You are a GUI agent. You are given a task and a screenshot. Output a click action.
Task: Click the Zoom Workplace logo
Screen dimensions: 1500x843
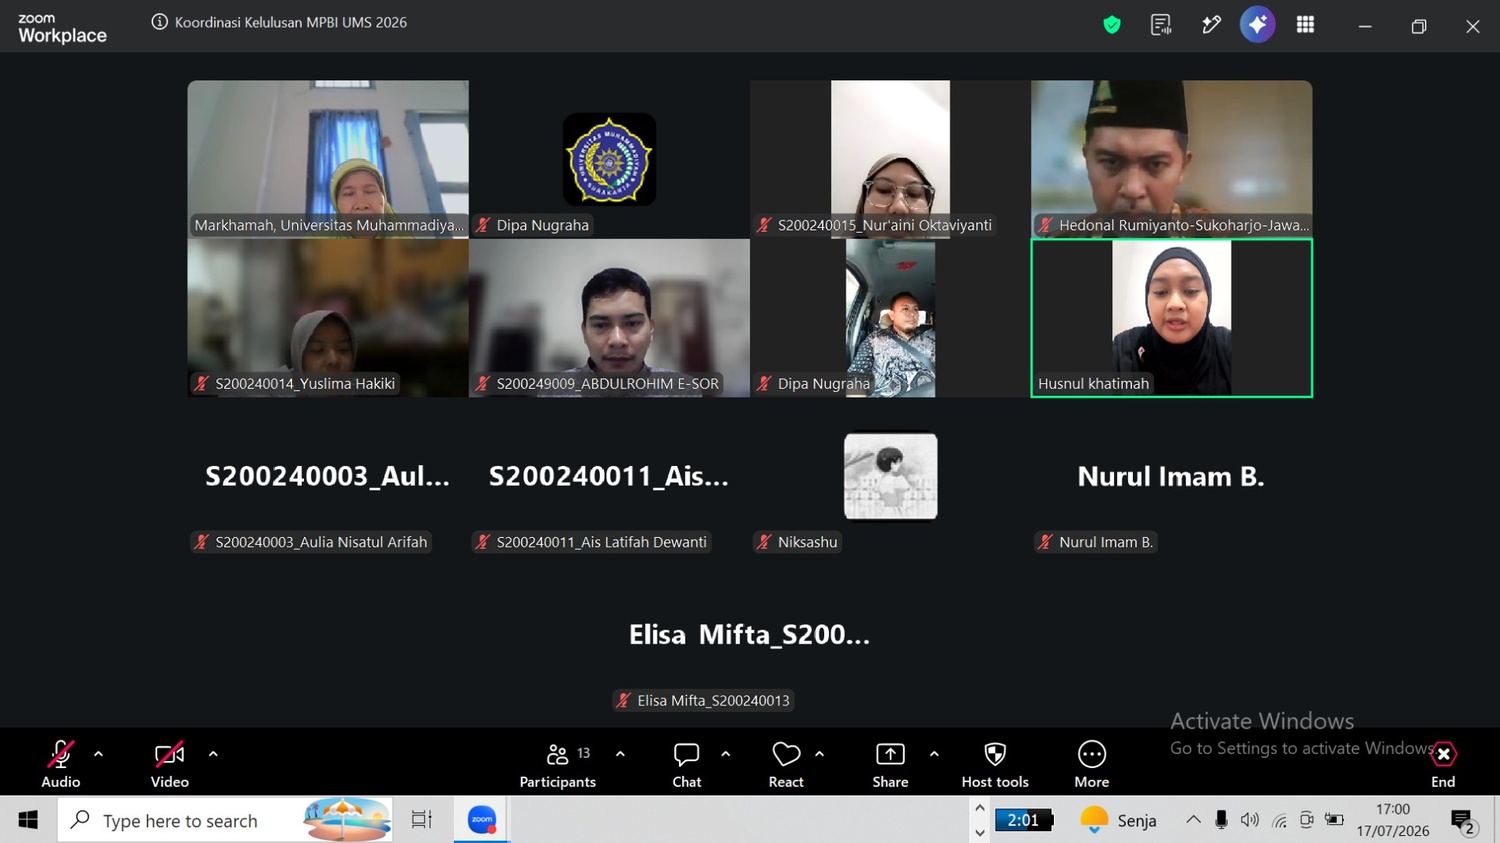(x=62, y=28)
